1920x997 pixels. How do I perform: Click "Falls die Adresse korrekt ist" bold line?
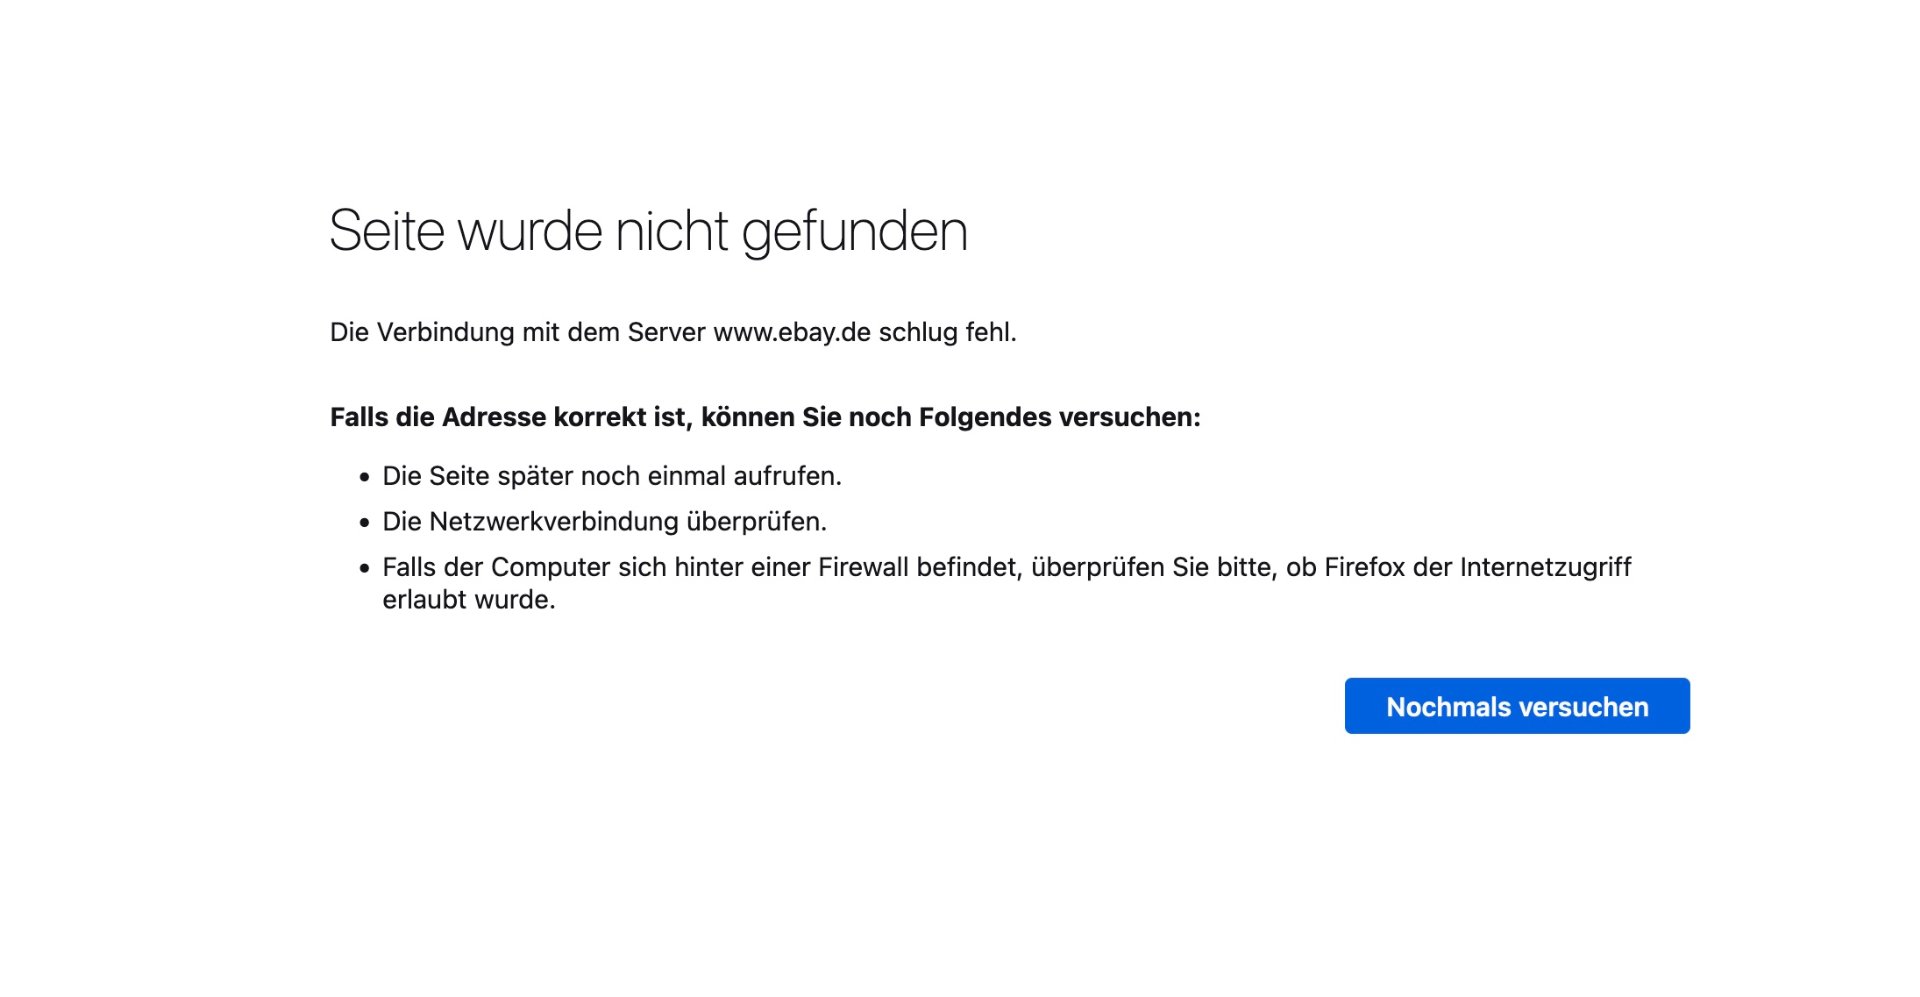pos(765,417)
